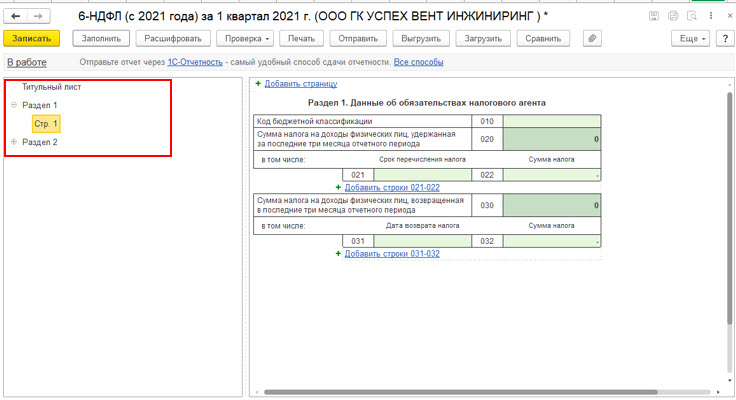
Task: Go forward with the right arrow button
Action: point(38,16)
